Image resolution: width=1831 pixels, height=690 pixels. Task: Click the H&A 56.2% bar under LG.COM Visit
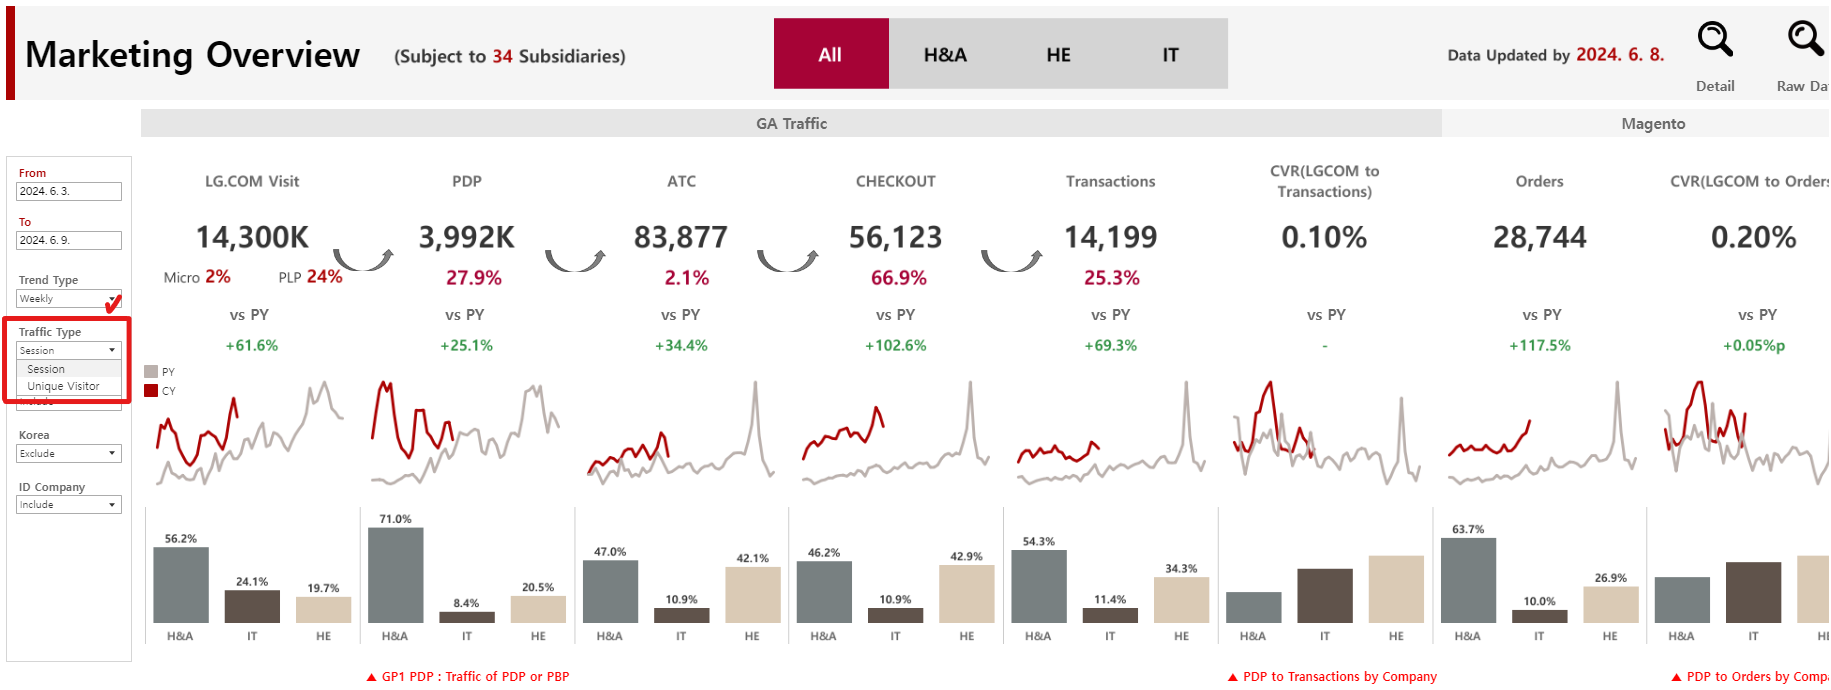click(x=181, y=585)
